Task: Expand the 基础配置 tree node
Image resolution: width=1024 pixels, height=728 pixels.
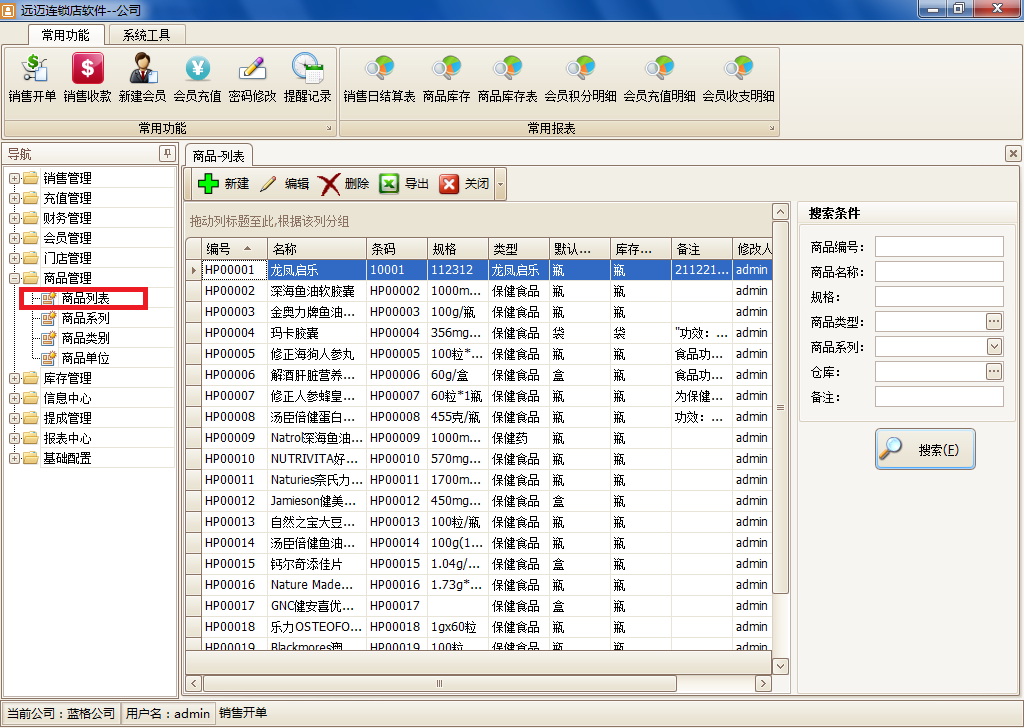Action: (14, 458)
